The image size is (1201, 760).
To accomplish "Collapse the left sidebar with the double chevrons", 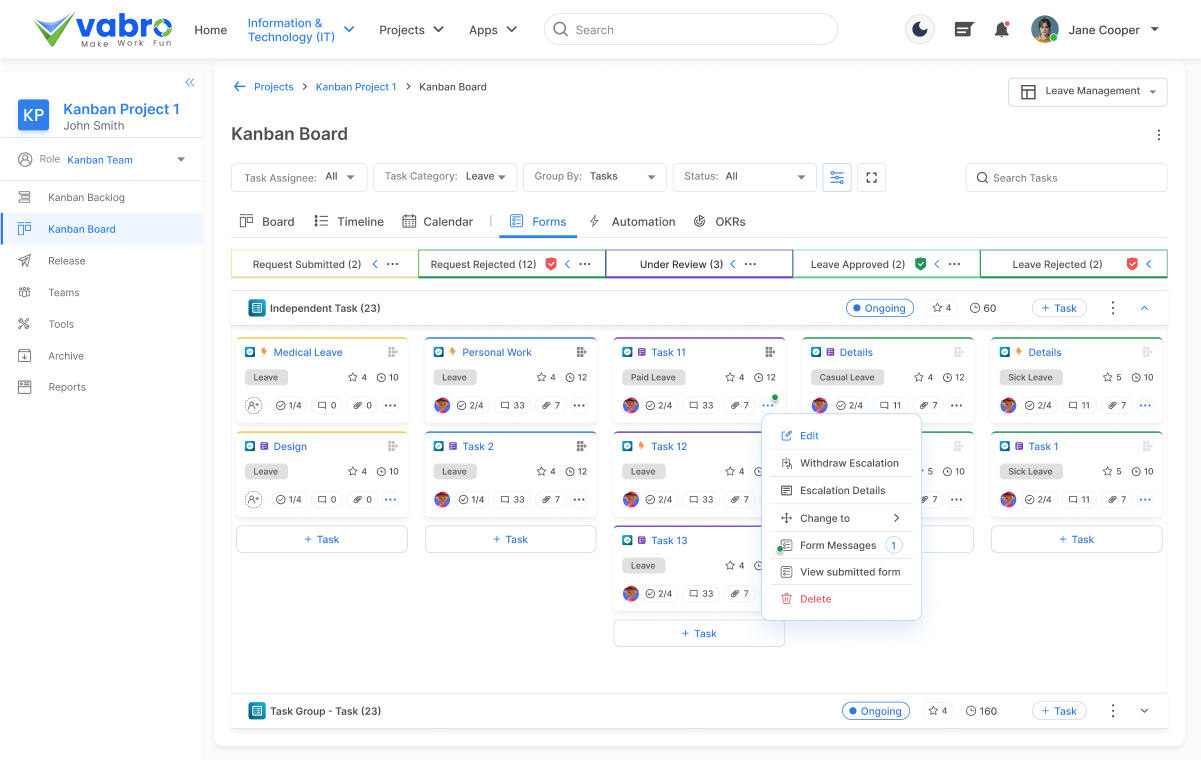I will (189, 82).
